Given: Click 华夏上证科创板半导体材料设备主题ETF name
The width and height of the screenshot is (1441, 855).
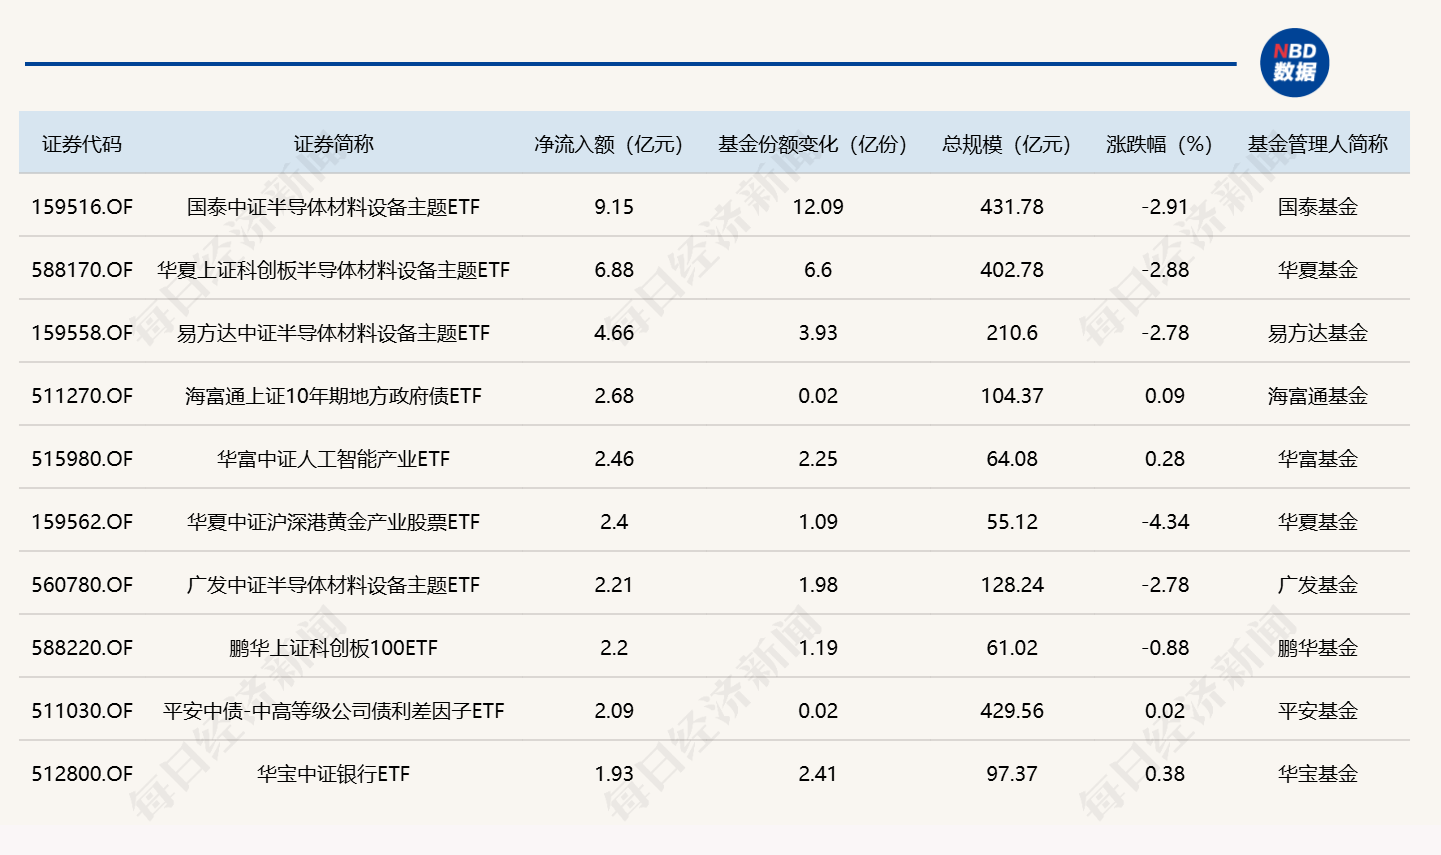Looking at the screenshot, I should (x=333, y=270).
